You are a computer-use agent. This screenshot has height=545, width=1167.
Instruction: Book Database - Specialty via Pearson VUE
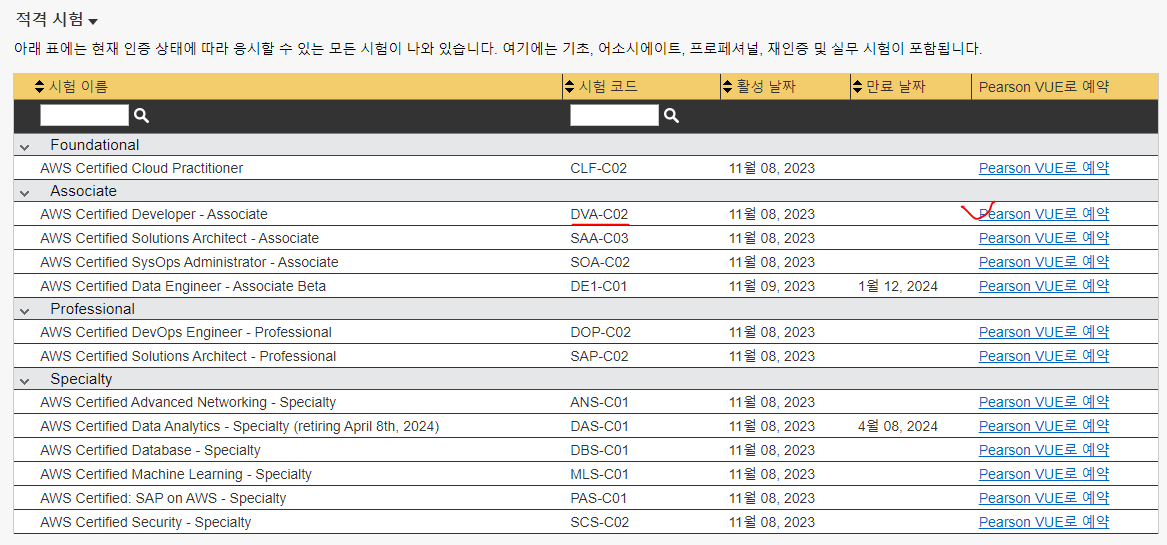tap(1043, 450)
